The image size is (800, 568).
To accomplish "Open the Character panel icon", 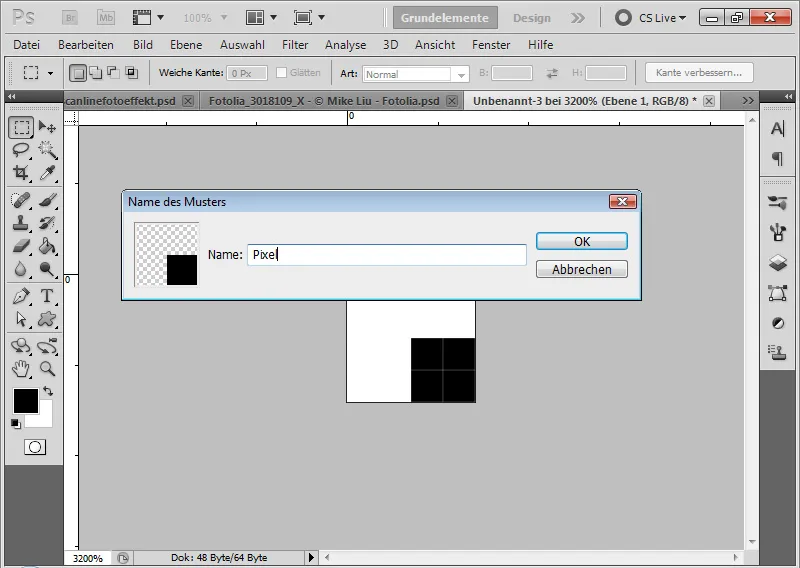I will click(777, 129).
